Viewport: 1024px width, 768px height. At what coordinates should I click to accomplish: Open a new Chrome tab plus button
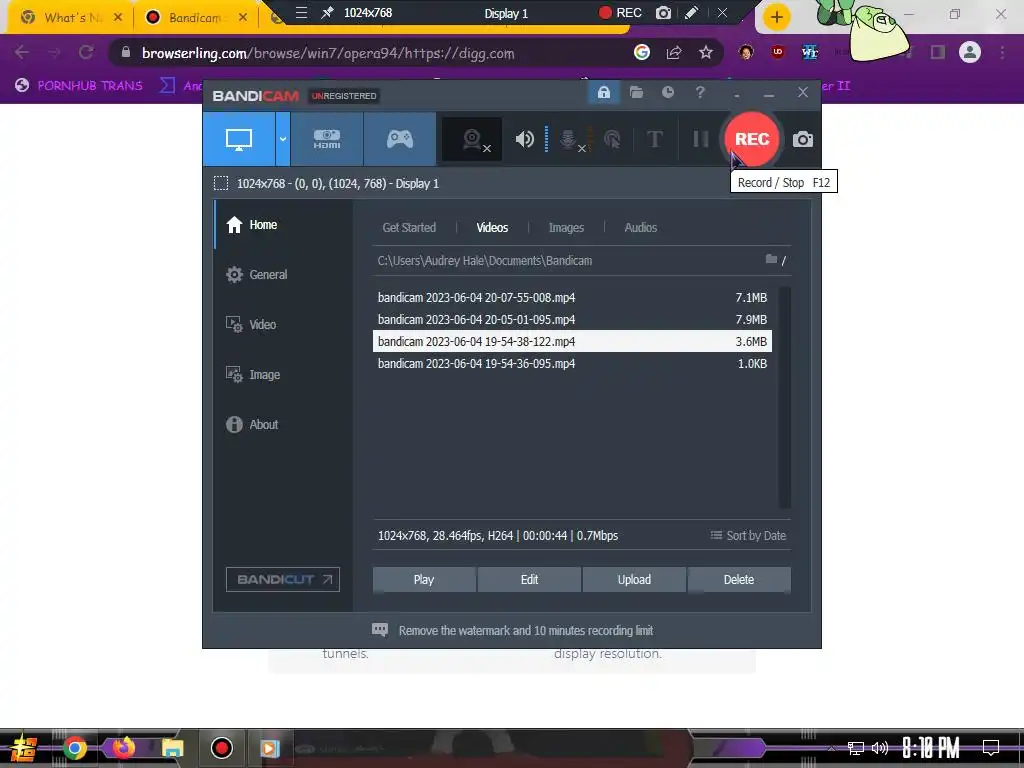pos(776,17)
